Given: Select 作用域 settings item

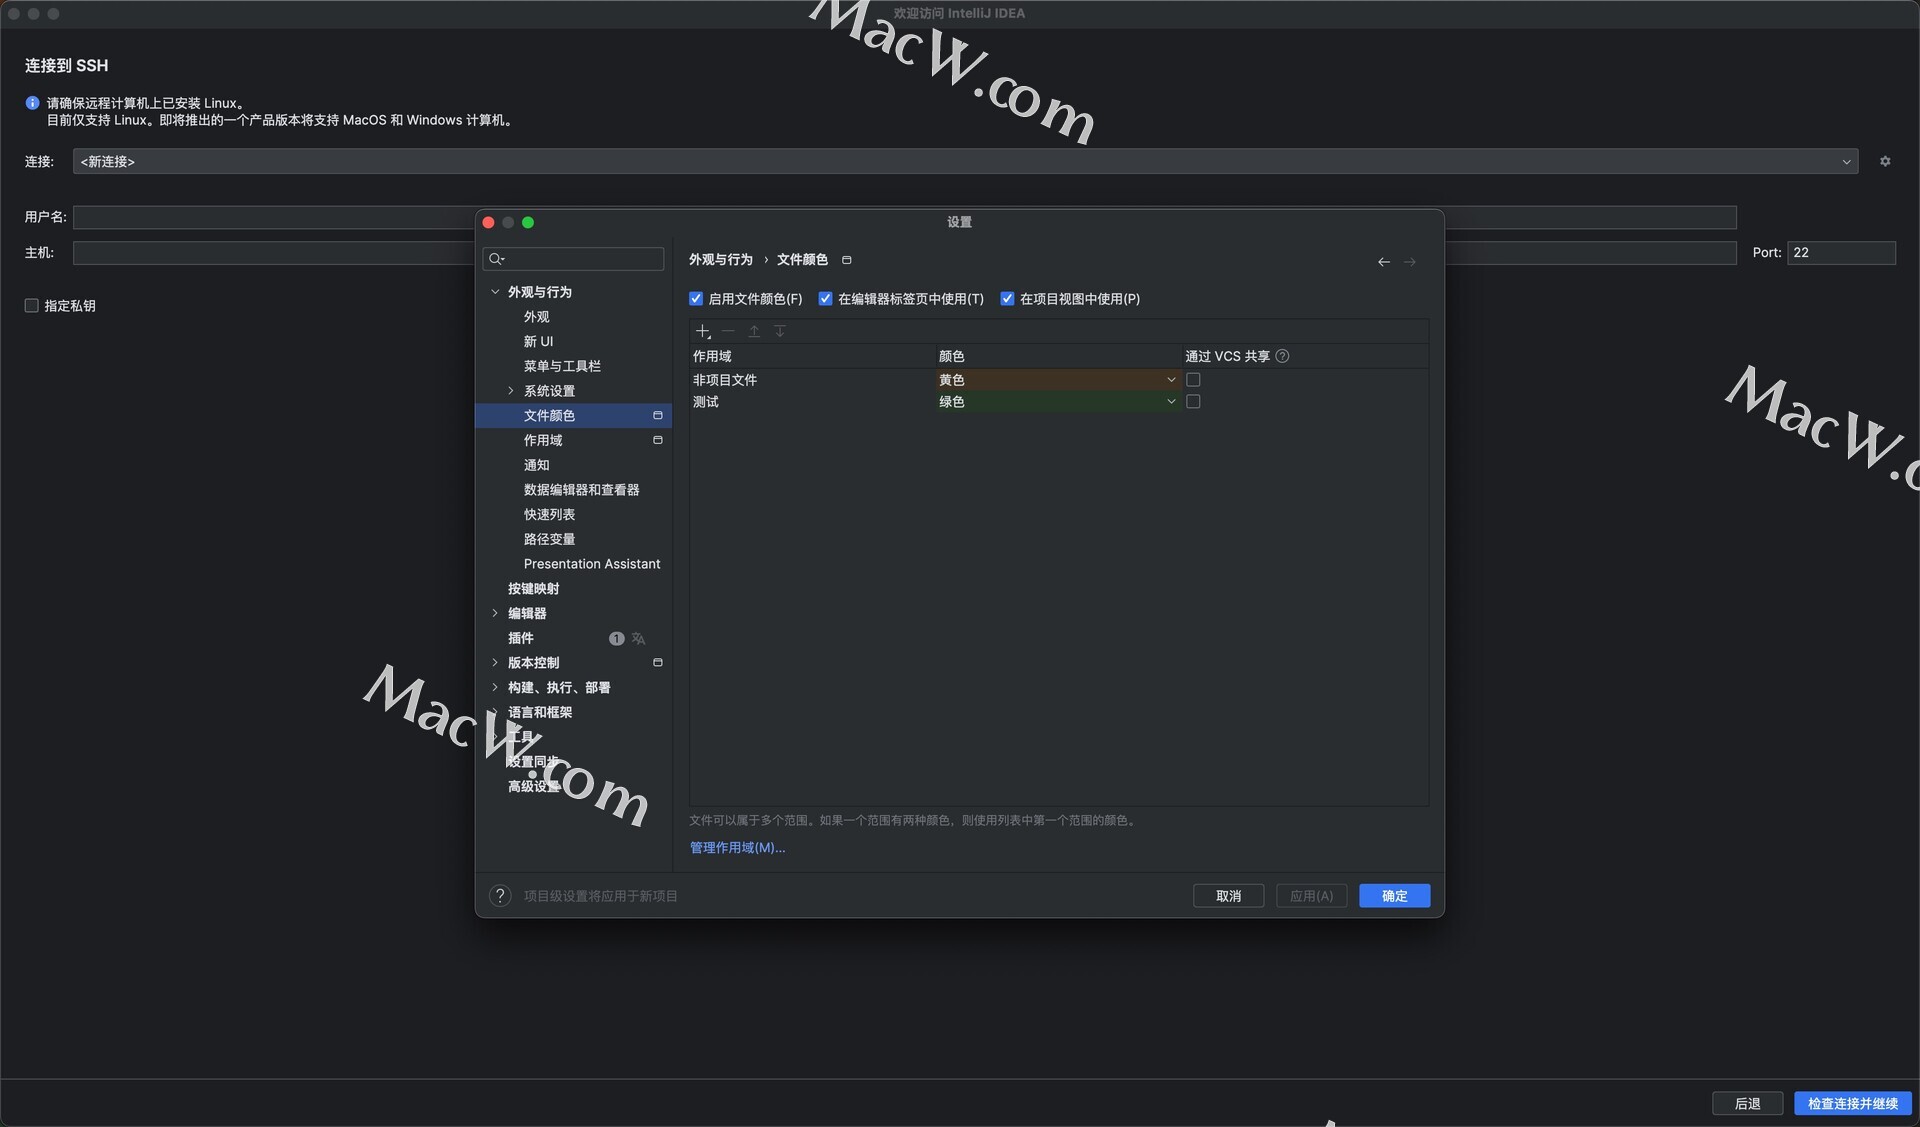Looking at the screenshot, I should 543,440.
